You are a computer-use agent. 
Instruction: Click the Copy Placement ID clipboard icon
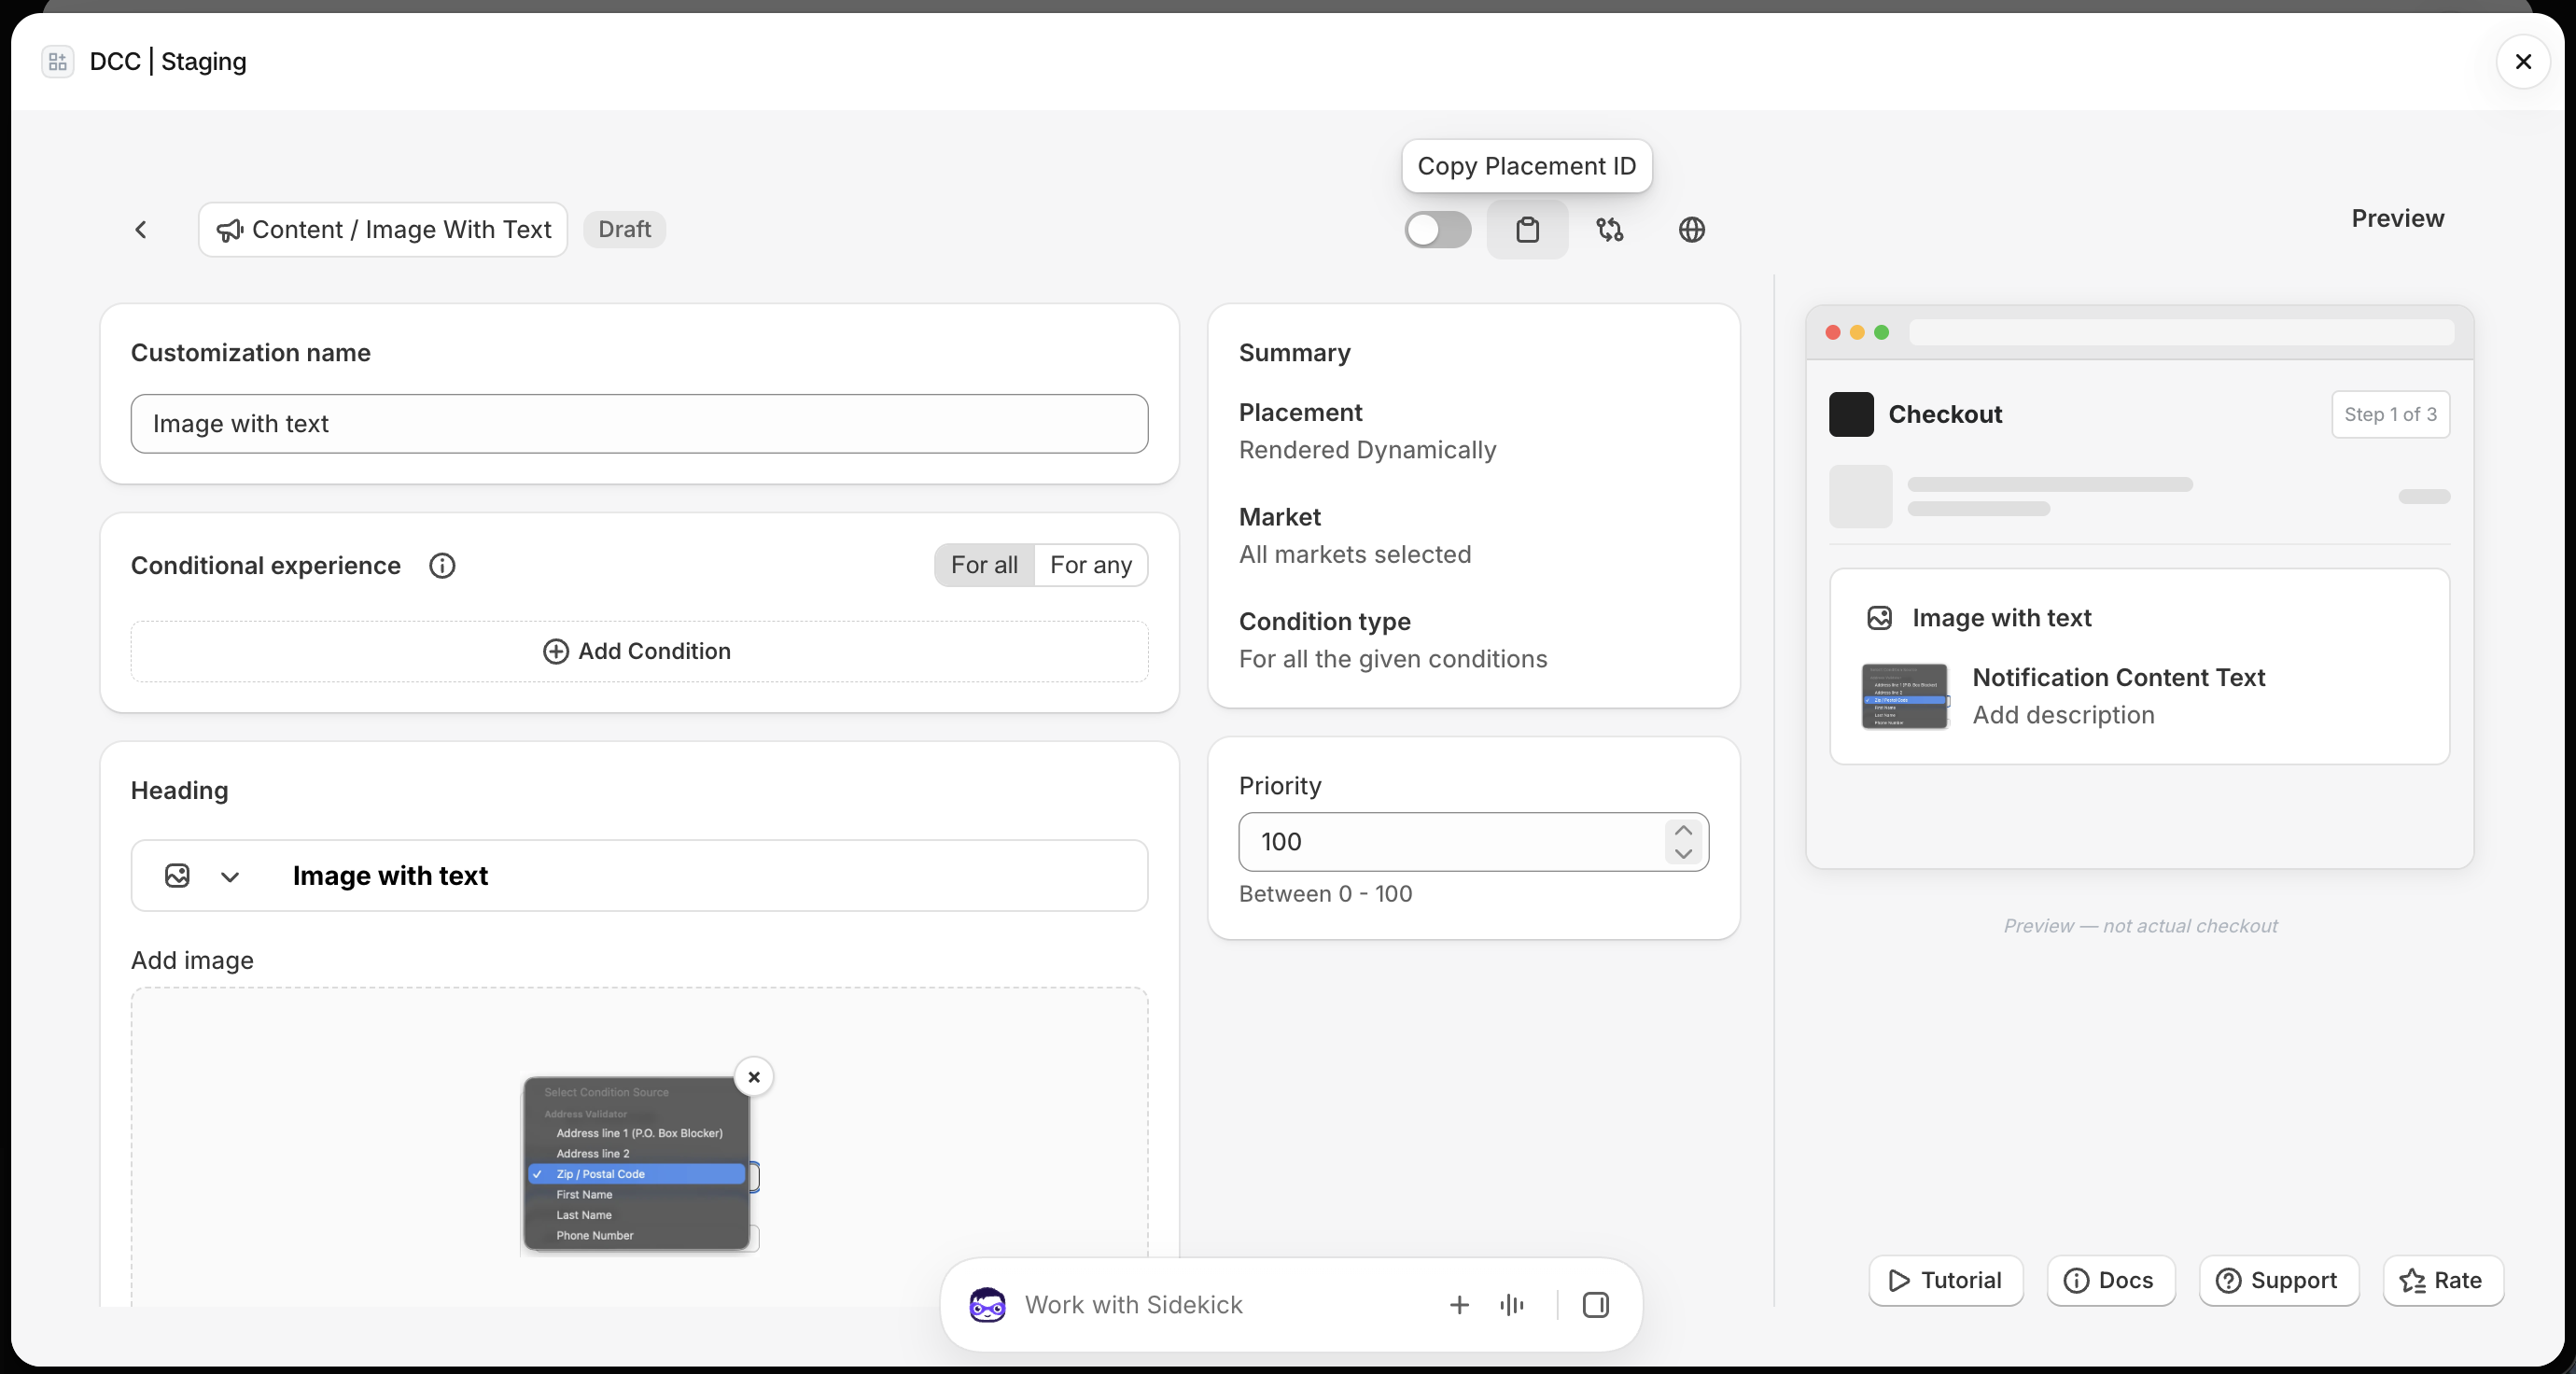1527,230
